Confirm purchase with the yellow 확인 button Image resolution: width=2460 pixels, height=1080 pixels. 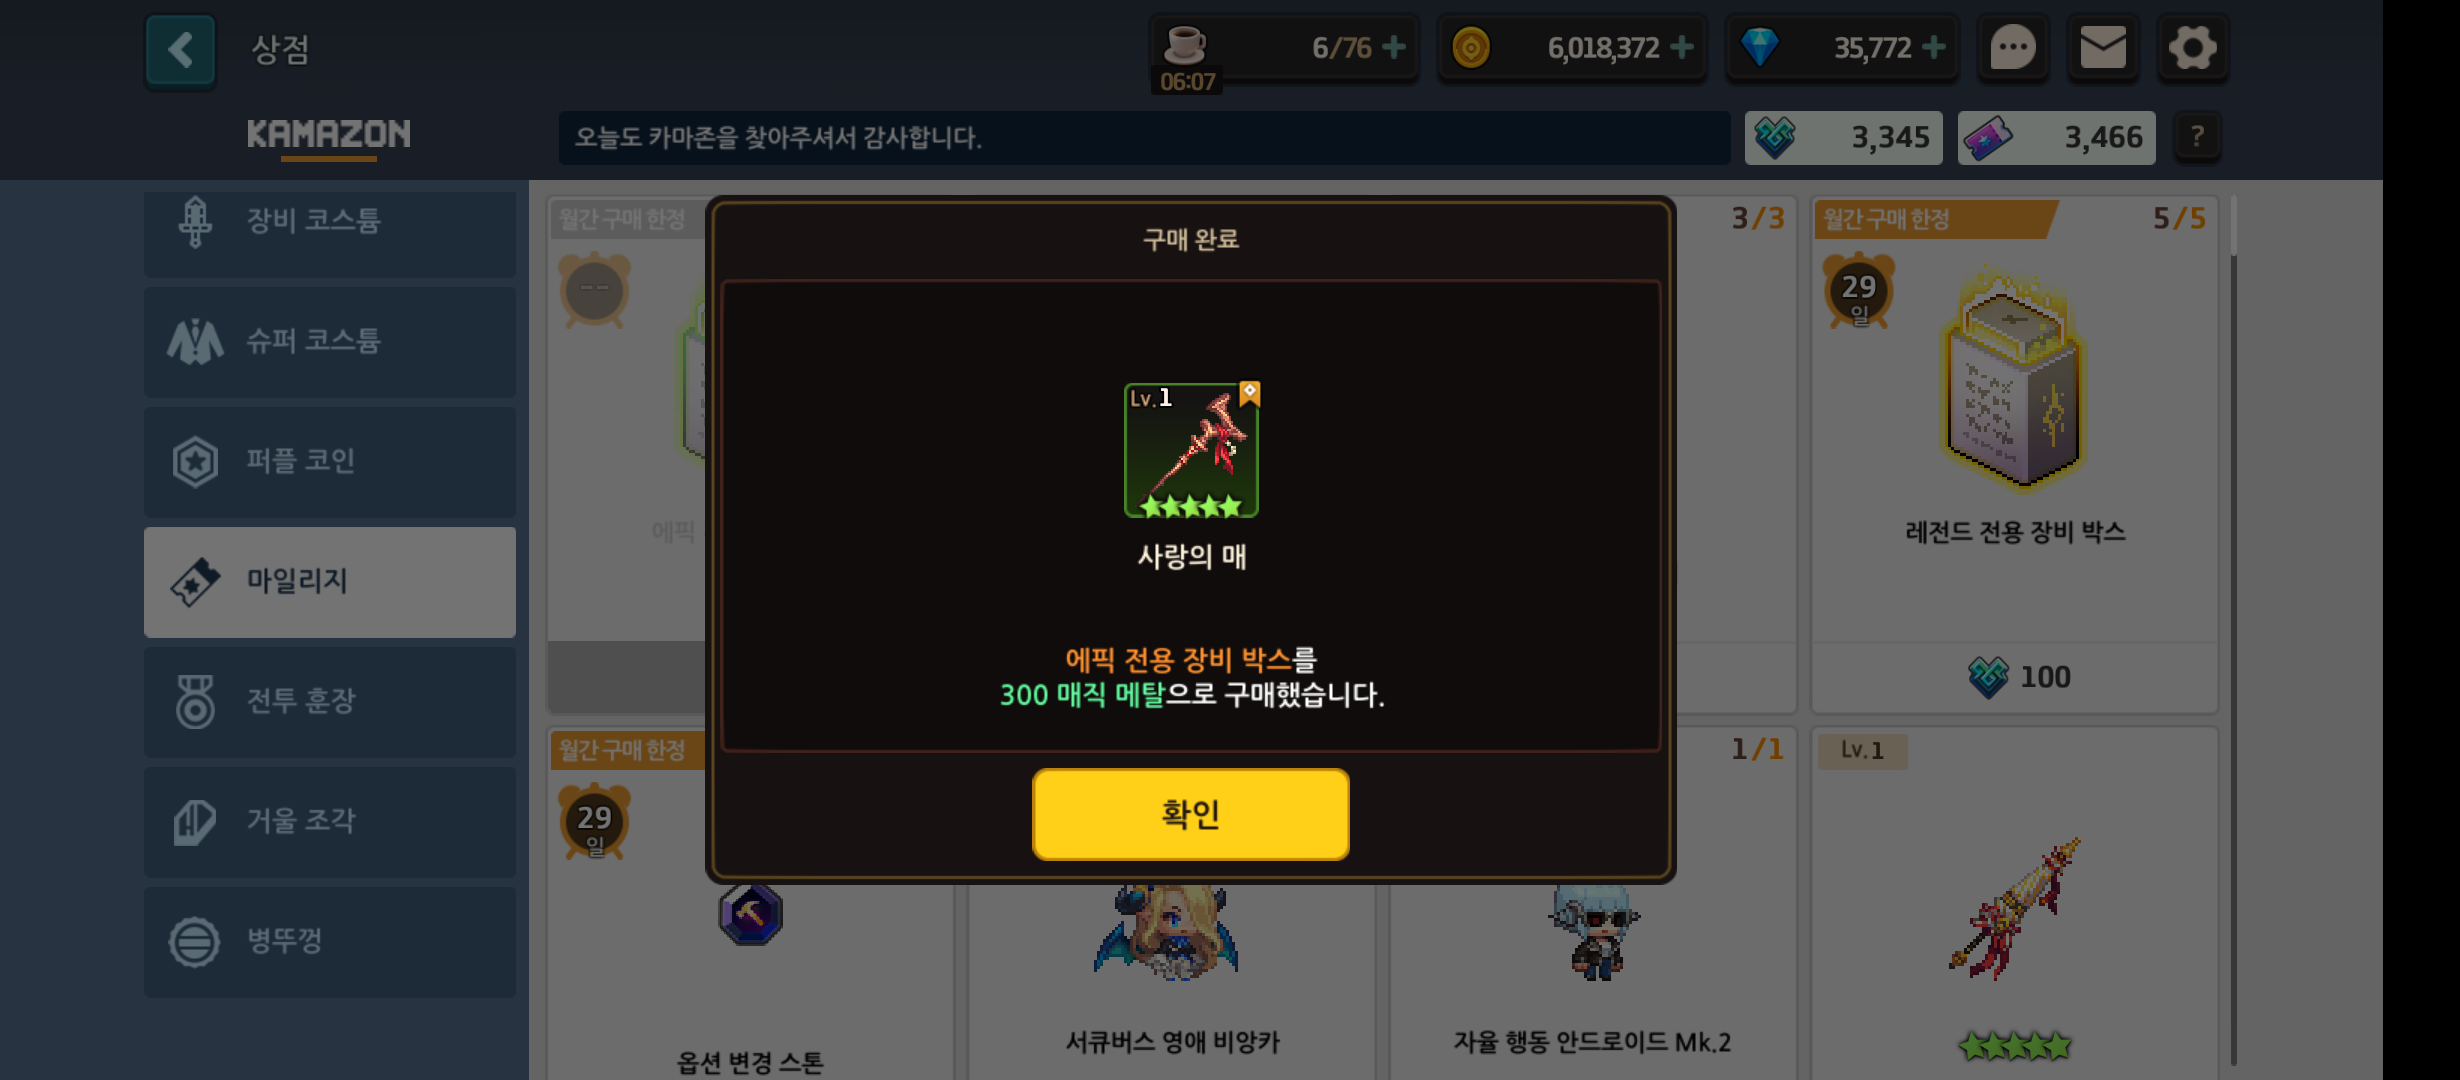1190,814
